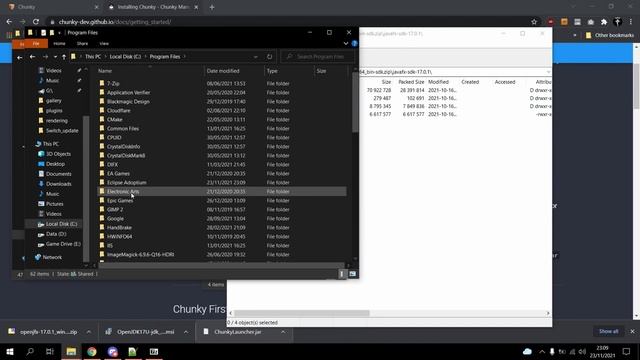
Task: Select the ImageMagick-6.9.6-Q16-HDRI folder
Action: coord(140,254)
